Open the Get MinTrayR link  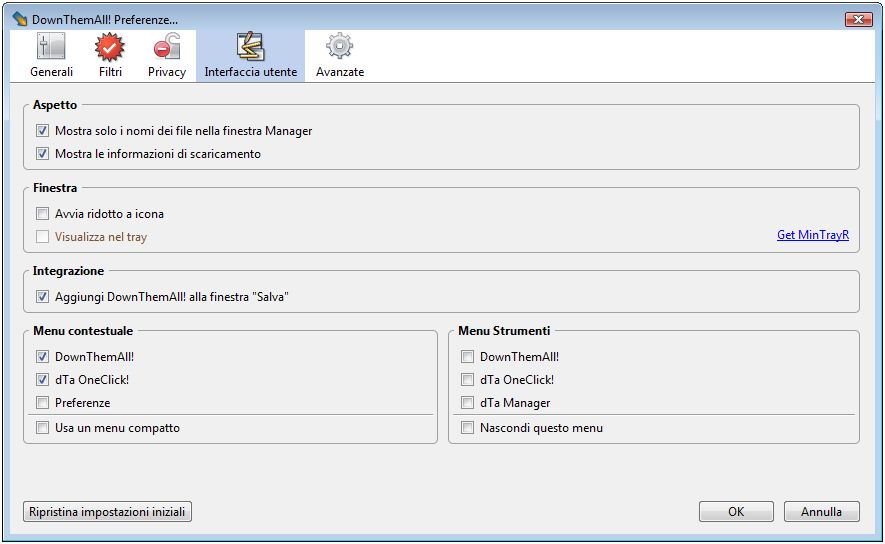(812, 236)
